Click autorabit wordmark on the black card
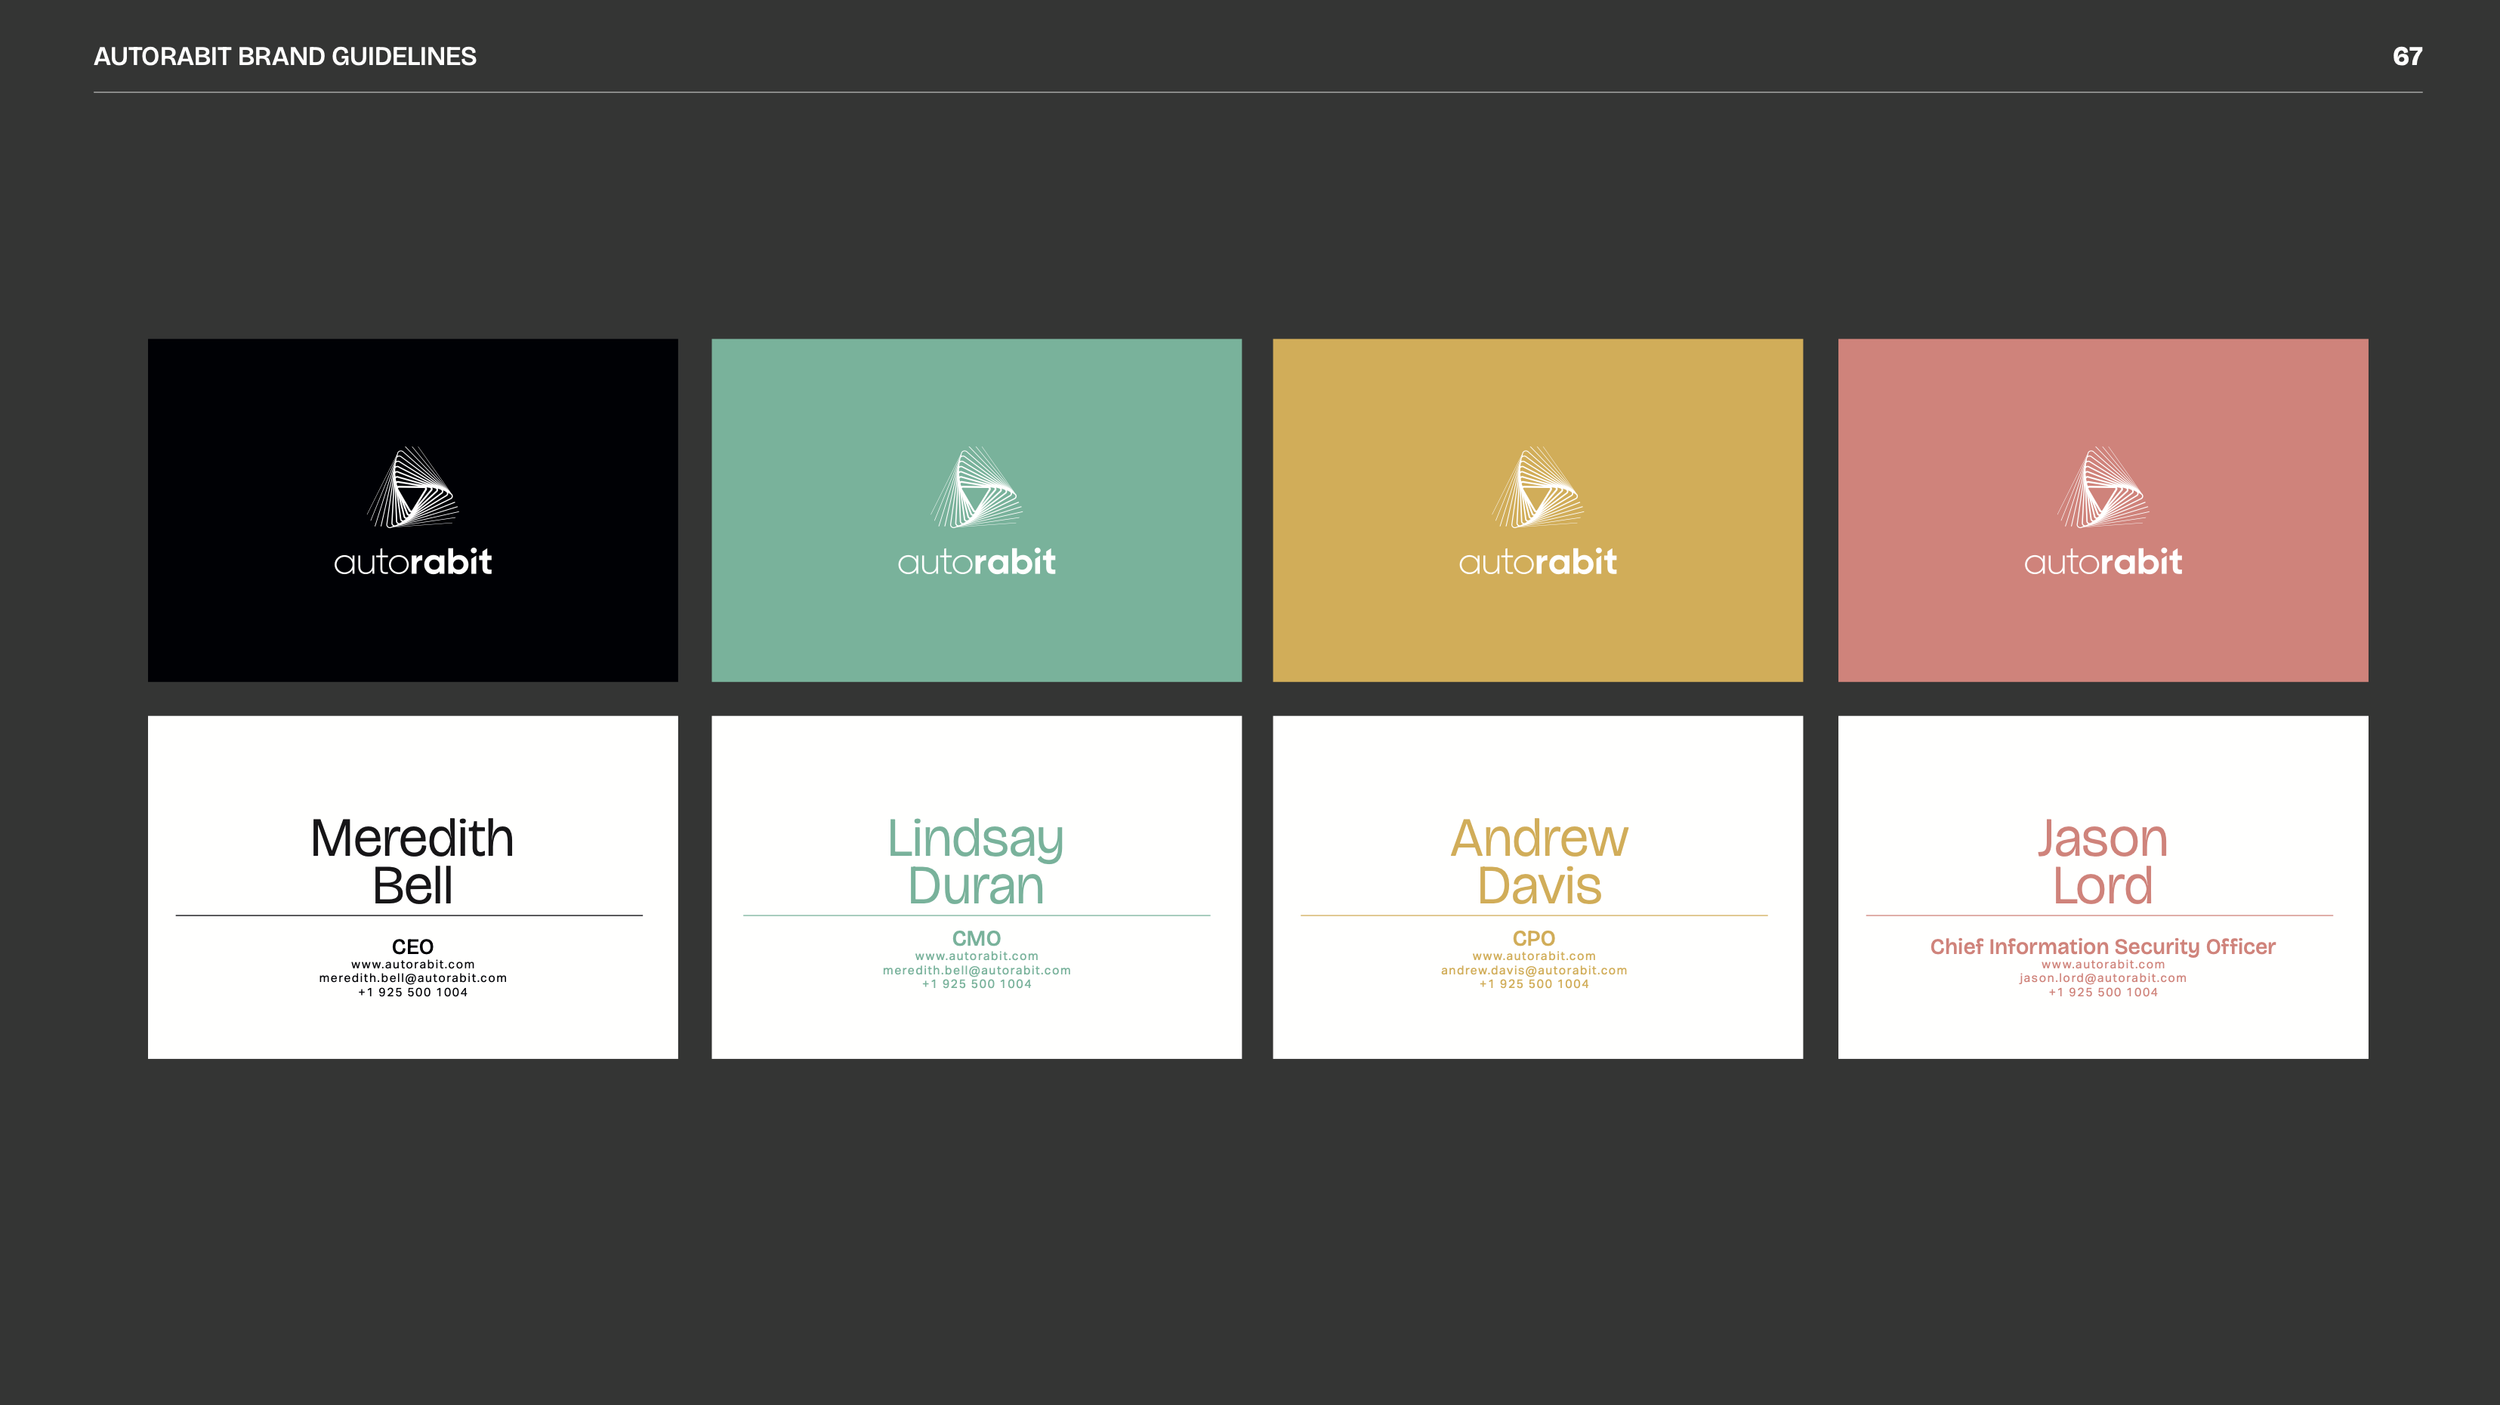The width and height of the screenshot is (2500, 1405). (x=412, y=562)
